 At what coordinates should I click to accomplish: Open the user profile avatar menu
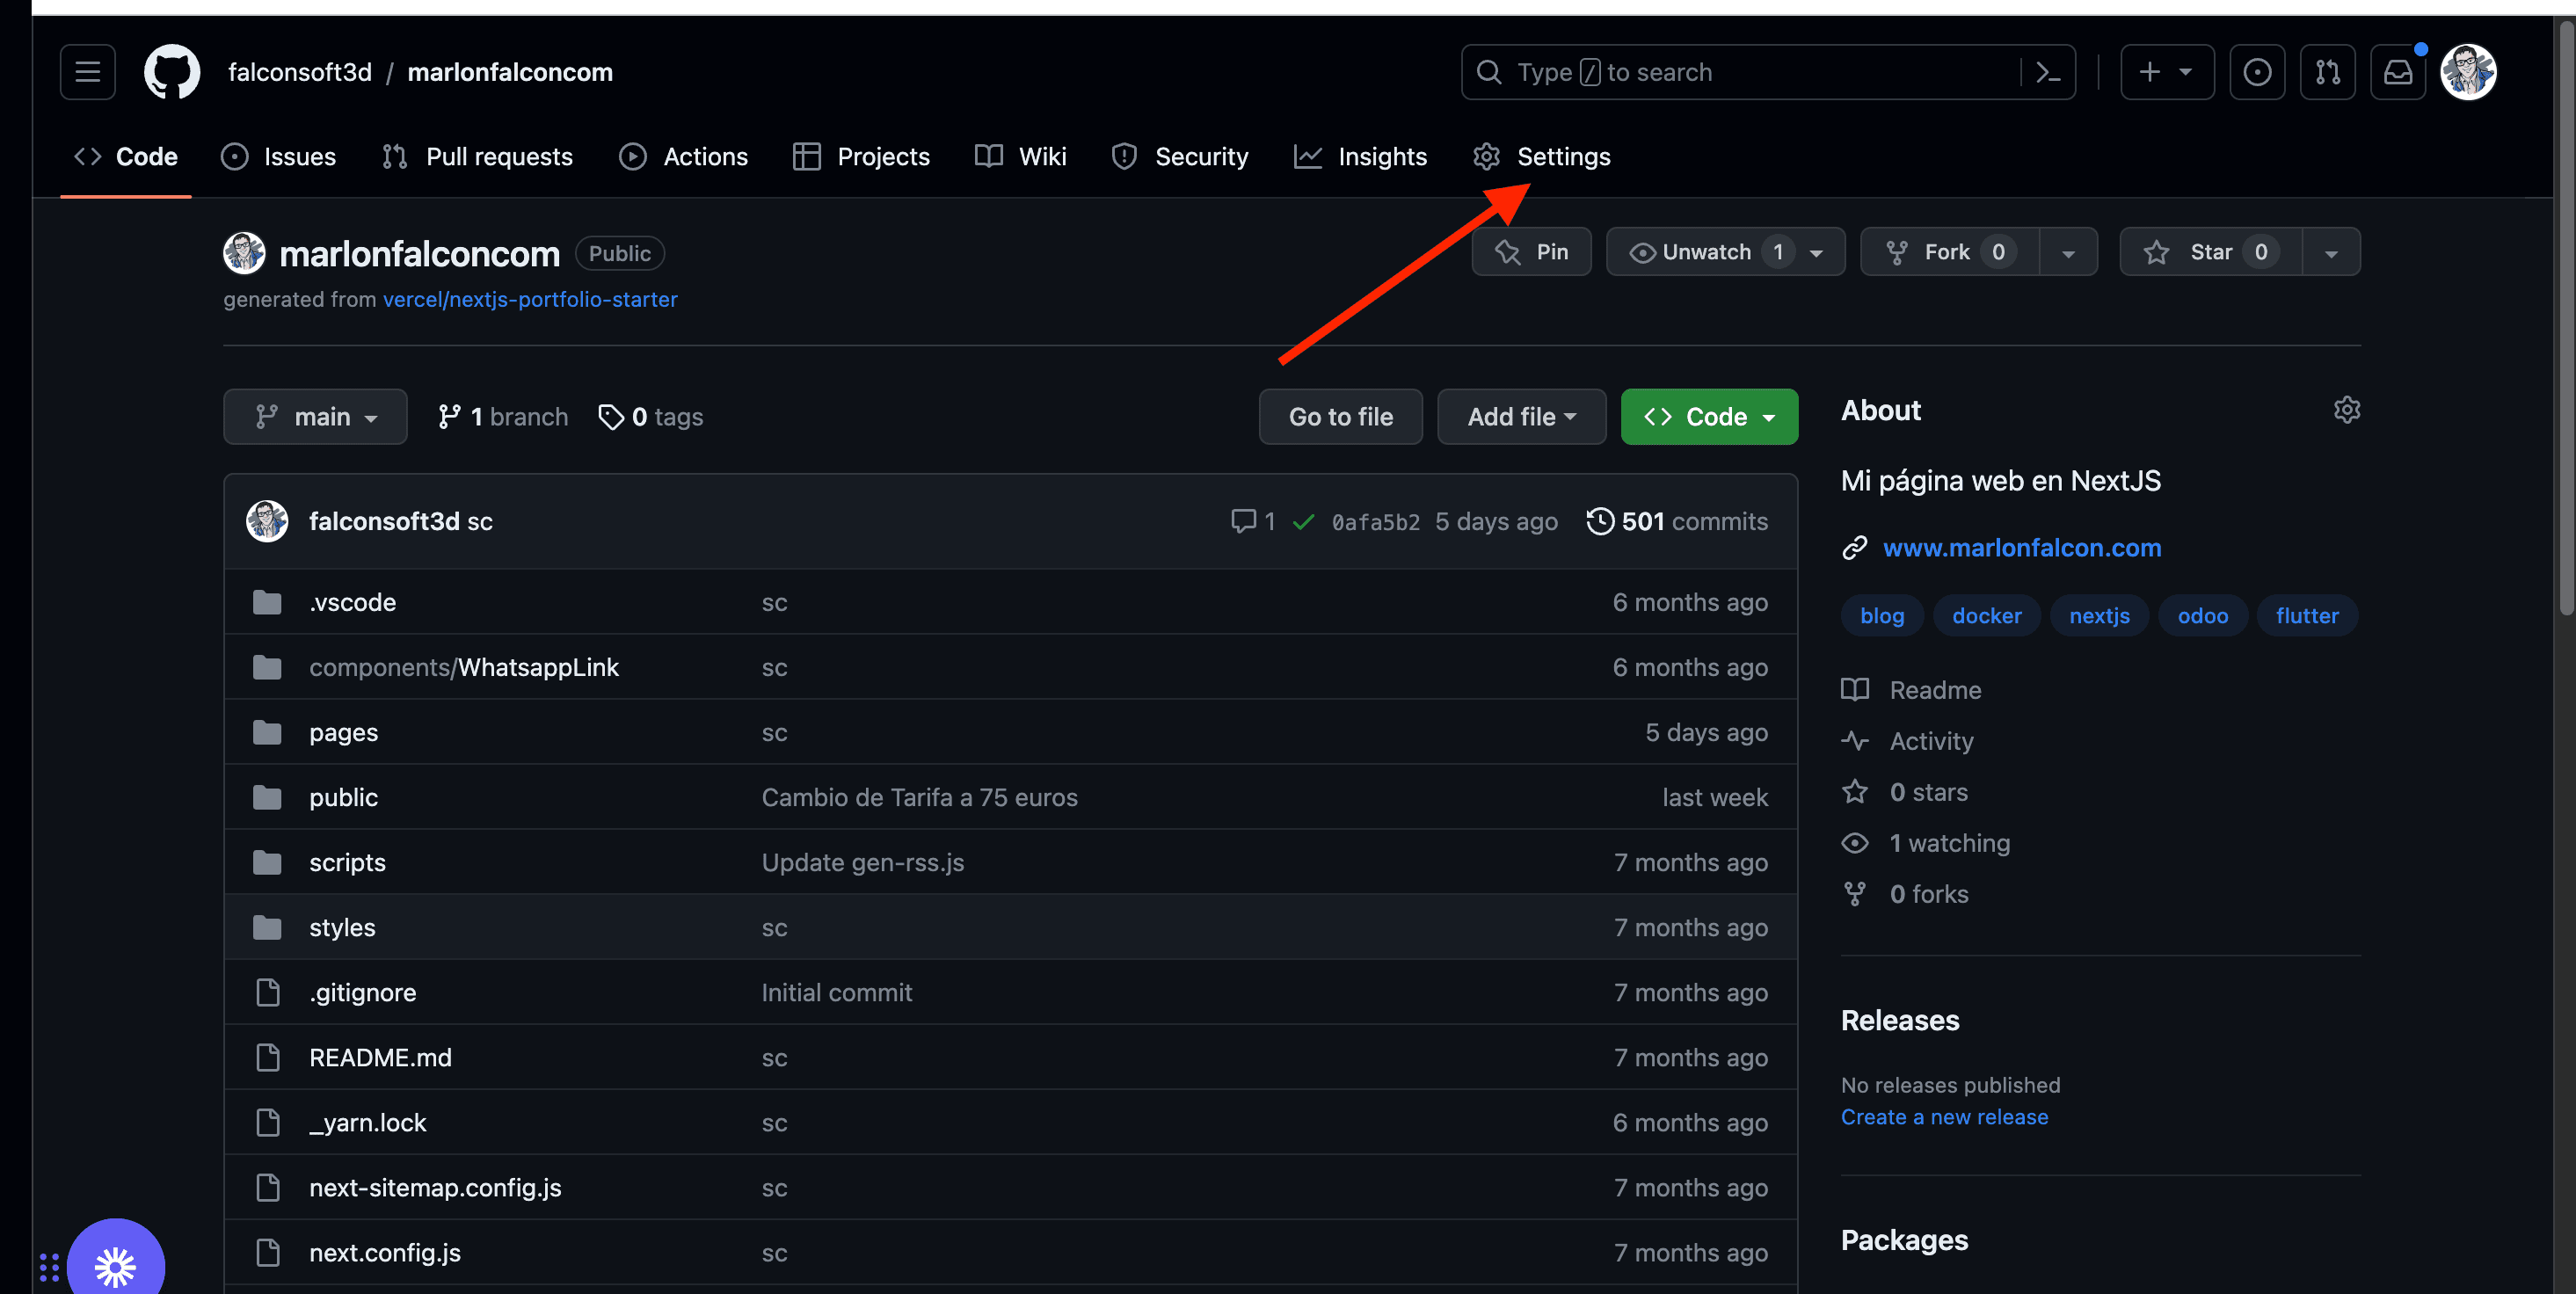[x=2468, y=72]
